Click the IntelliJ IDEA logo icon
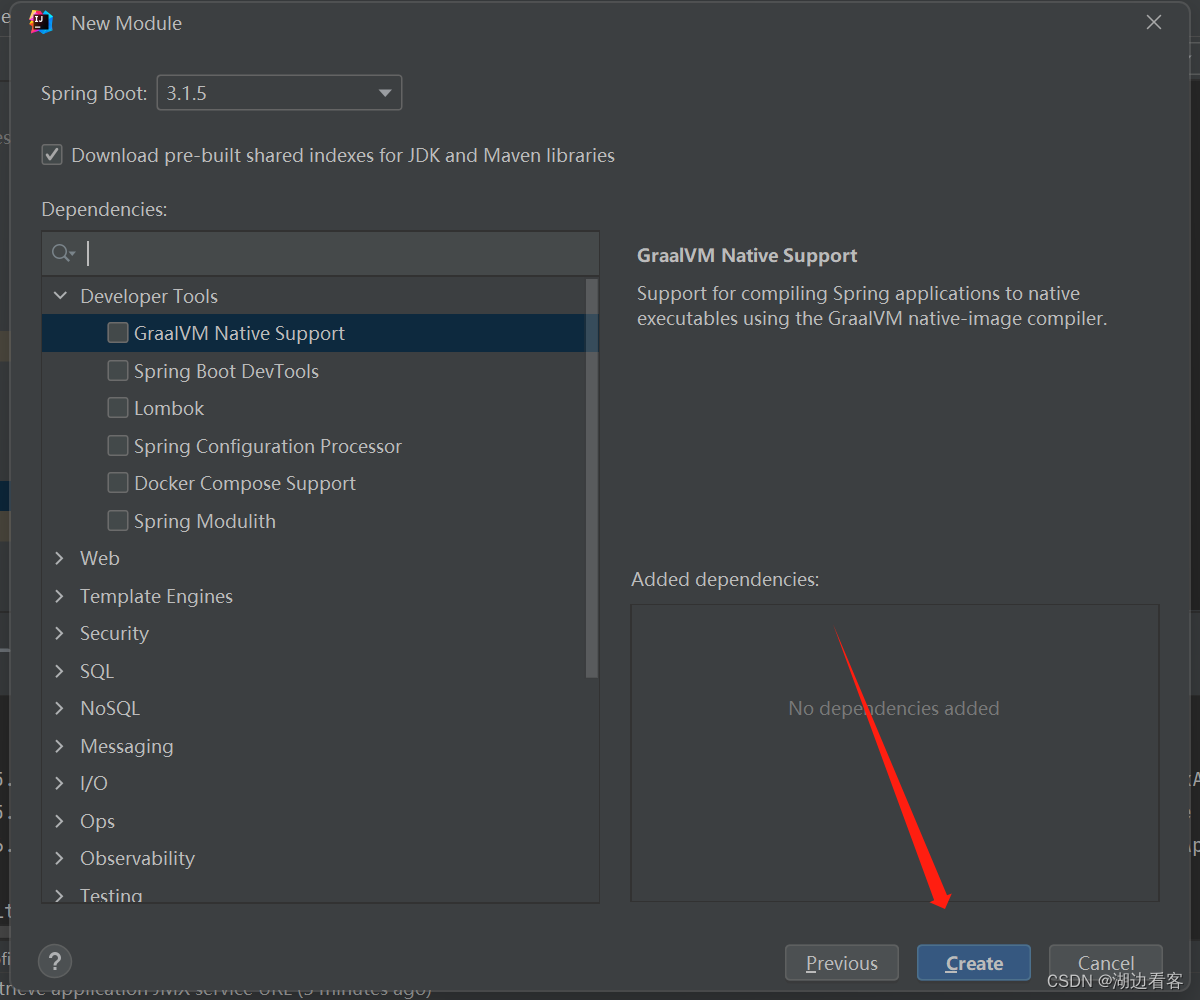This screenshot has width=1200, height=1000. click(x=41, y=22)
